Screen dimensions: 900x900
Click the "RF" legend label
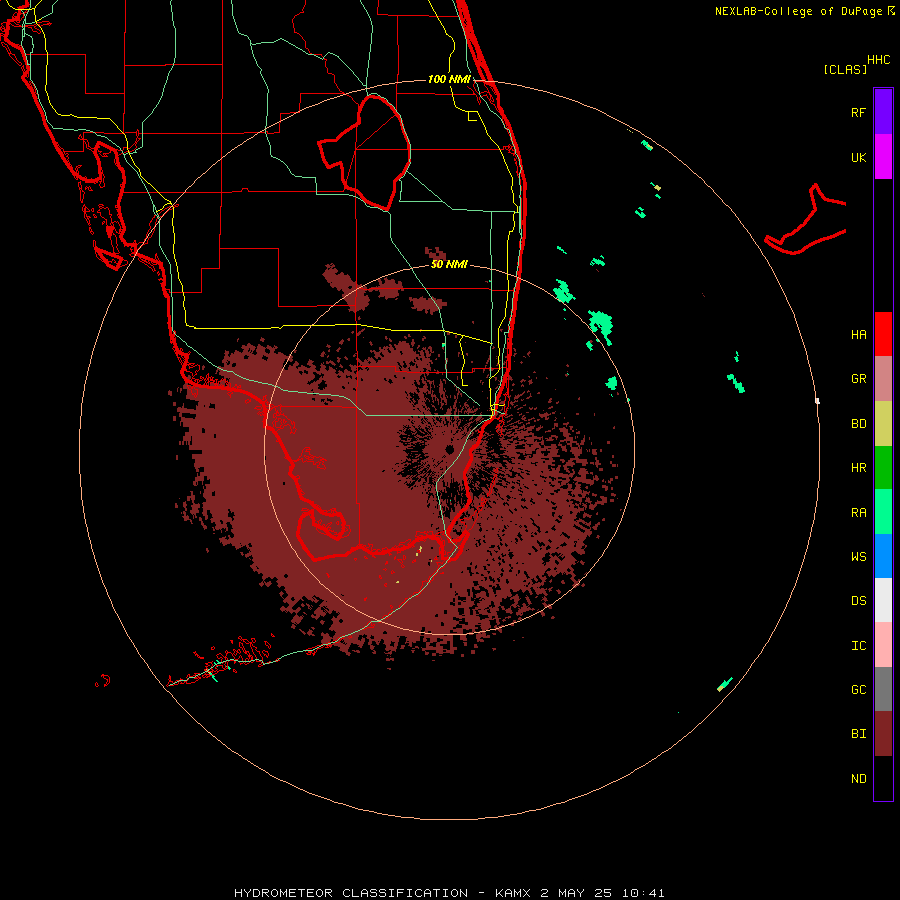click(x=858, y=112)
